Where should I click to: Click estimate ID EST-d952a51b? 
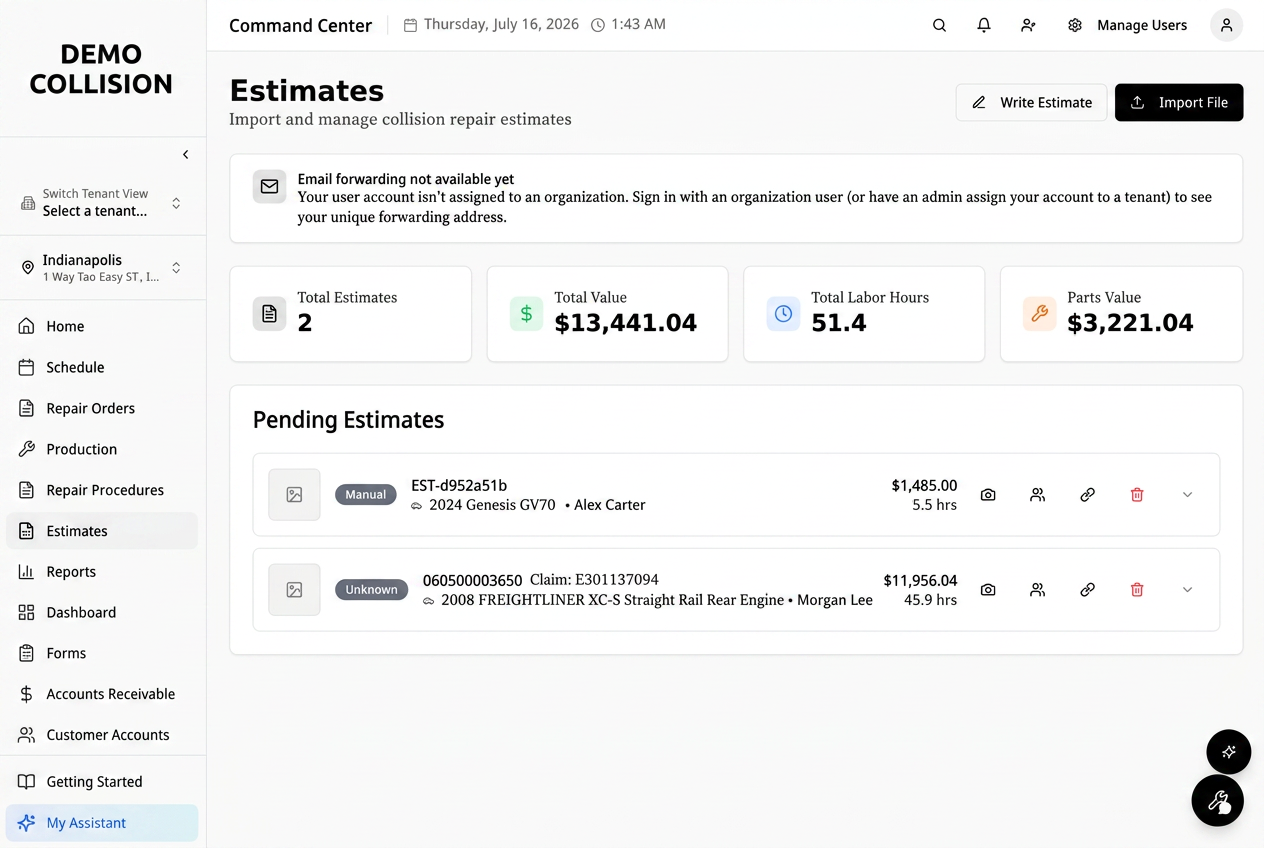click(459, 485)
